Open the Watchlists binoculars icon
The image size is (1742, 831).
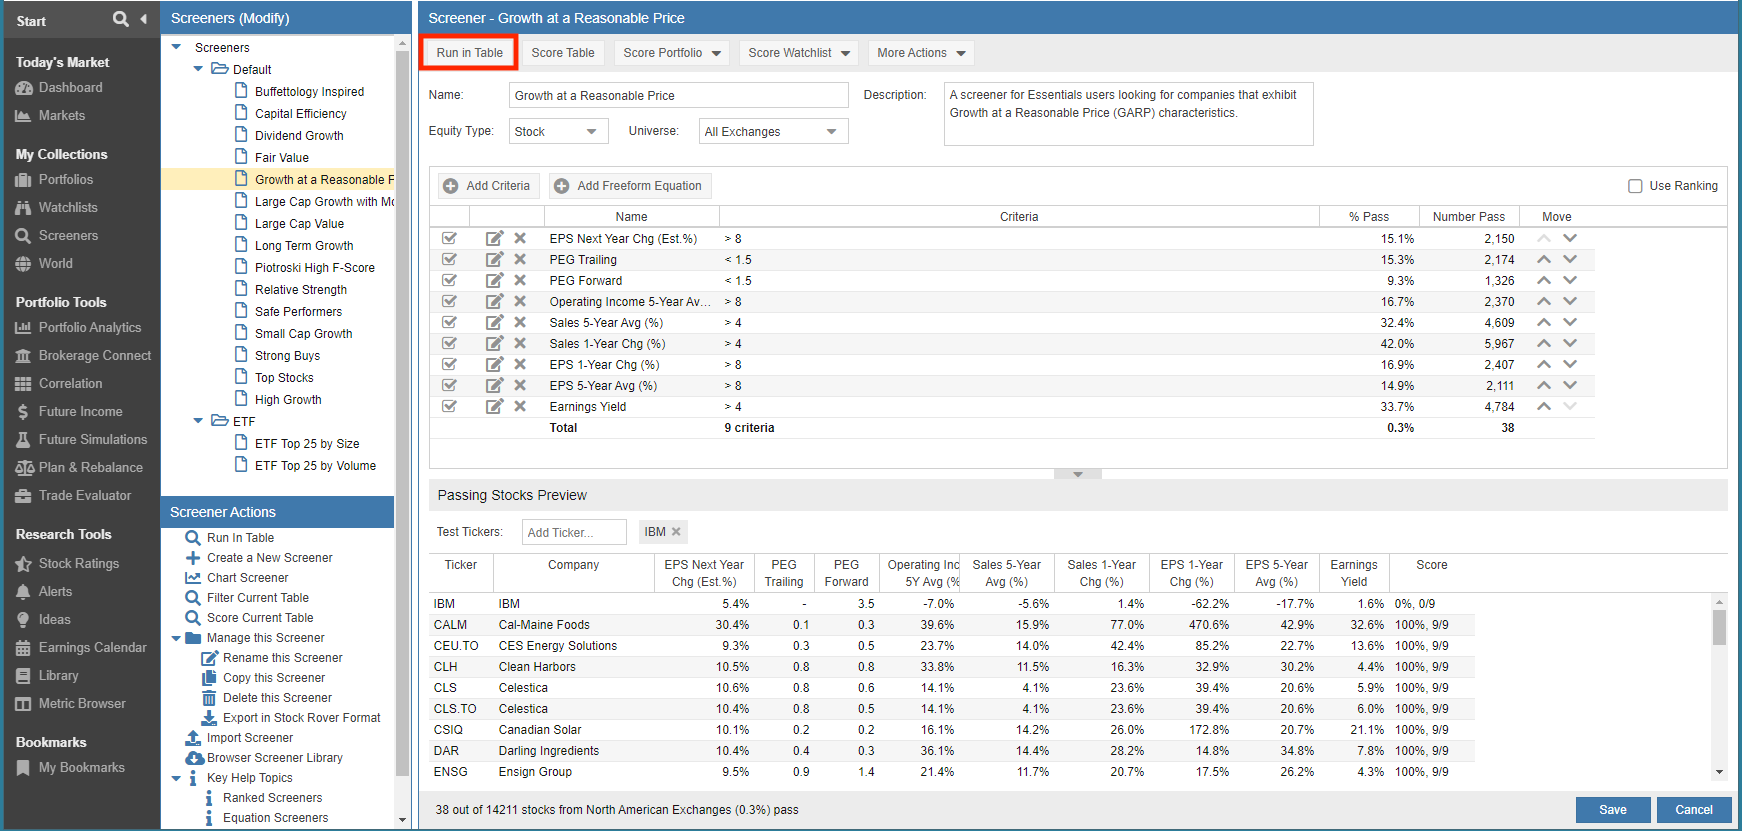[24, 208]
